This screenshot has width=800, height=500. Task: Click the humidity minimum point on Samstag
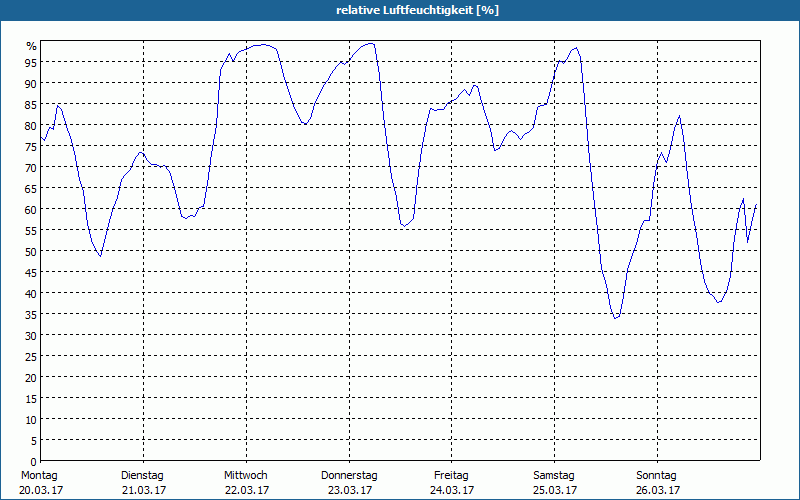click(x=615, y=318)
